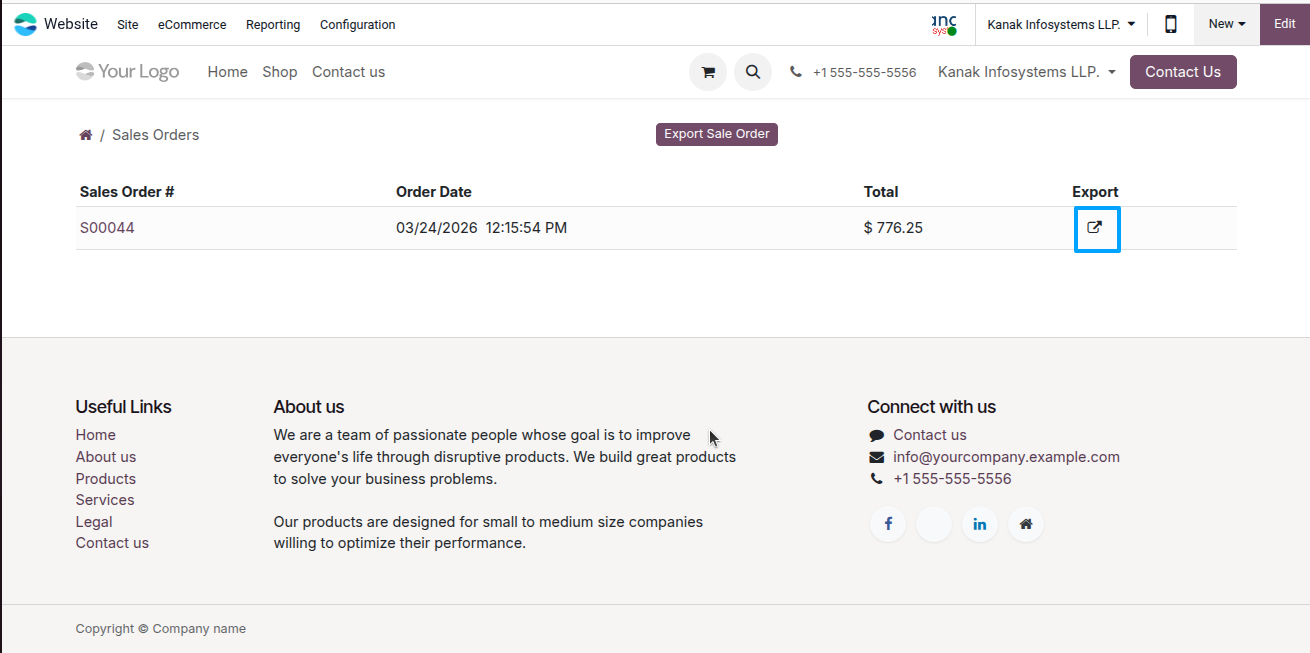
Task: Open sales order S00044
Action: coord(107,228)
